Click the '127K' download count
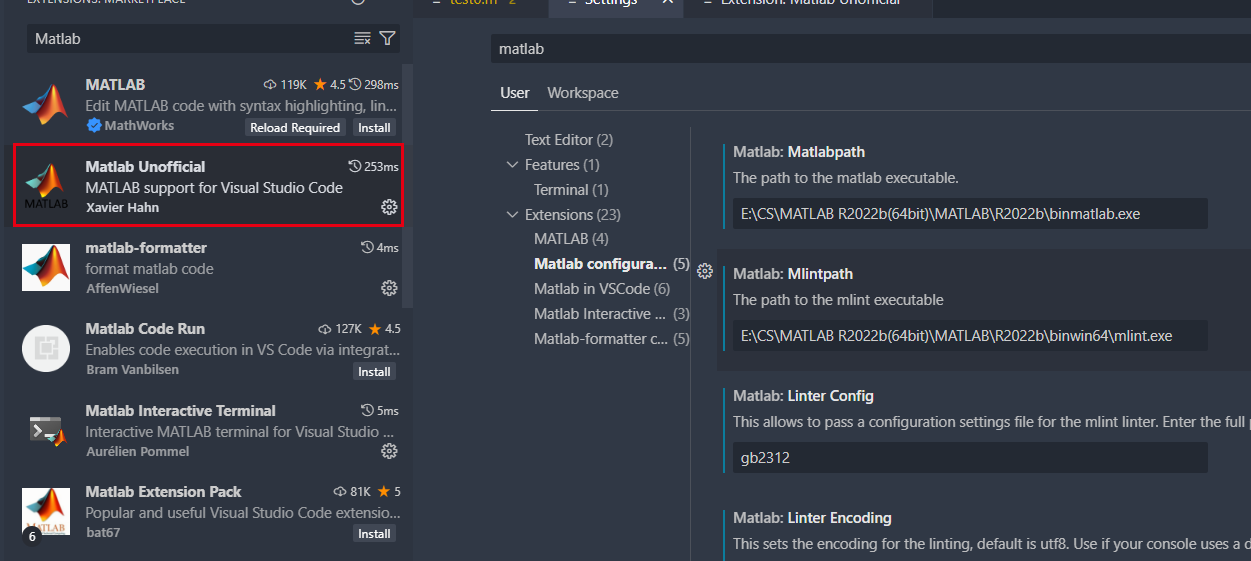1251x561 pixels. point(340,329)
